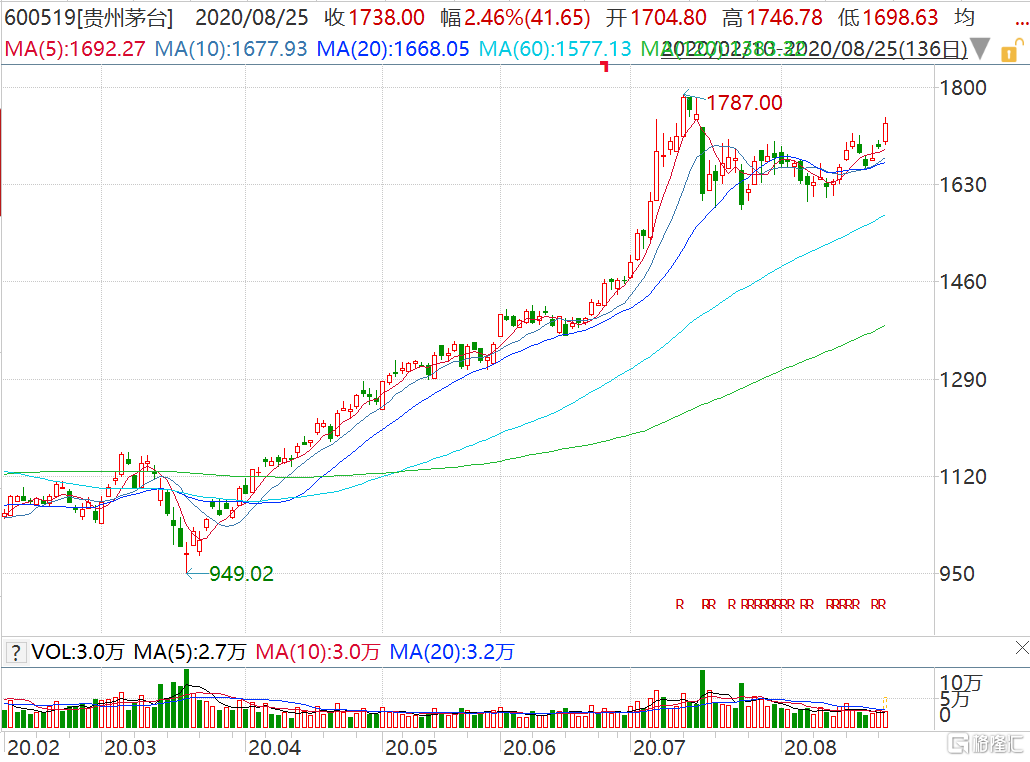Viewport: 1030px width, 762px height.
Task: Click the MA(60):1577.13 indicator label
Action: (555, 49)
